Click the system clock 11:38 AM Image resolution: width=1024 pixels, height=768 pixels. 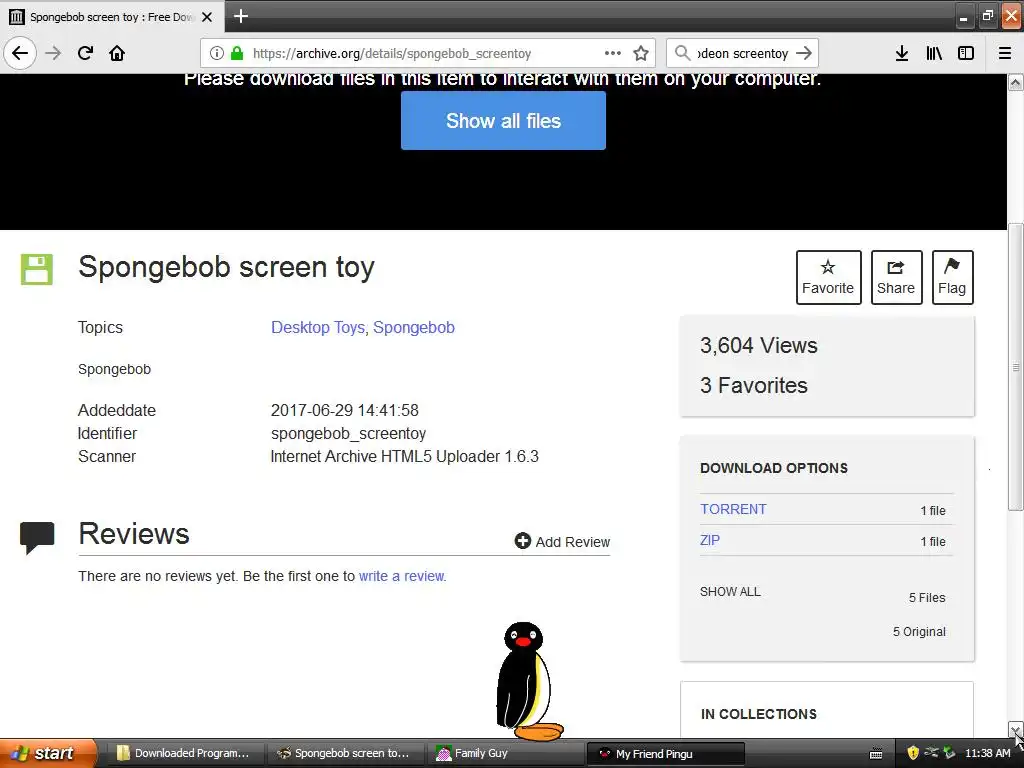pos(988,753)
